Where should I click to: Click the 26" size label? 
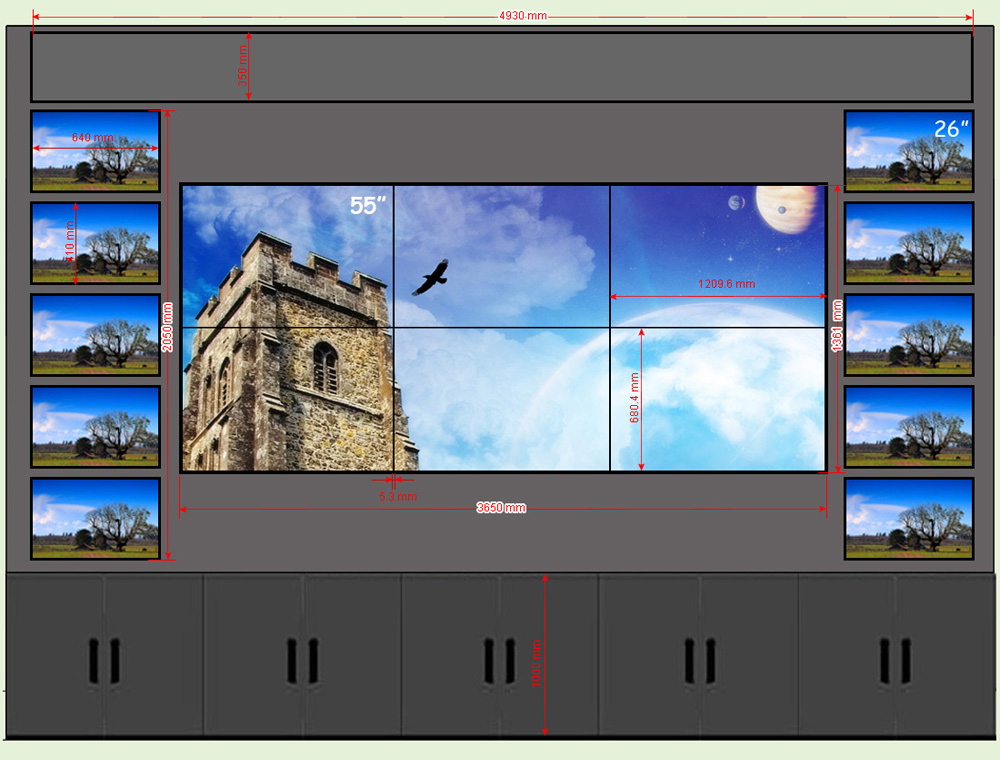951,129
